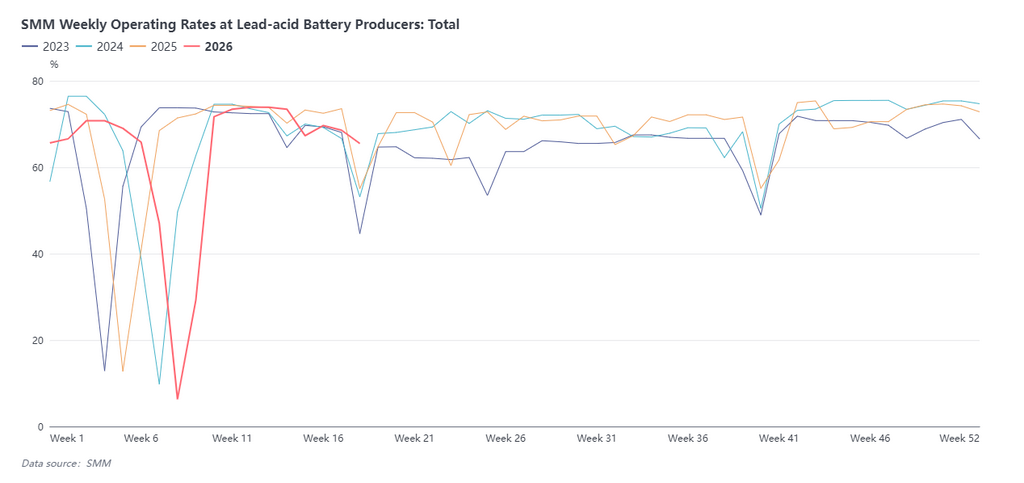Click the Week 31 axis label

(x=596, y=438)
